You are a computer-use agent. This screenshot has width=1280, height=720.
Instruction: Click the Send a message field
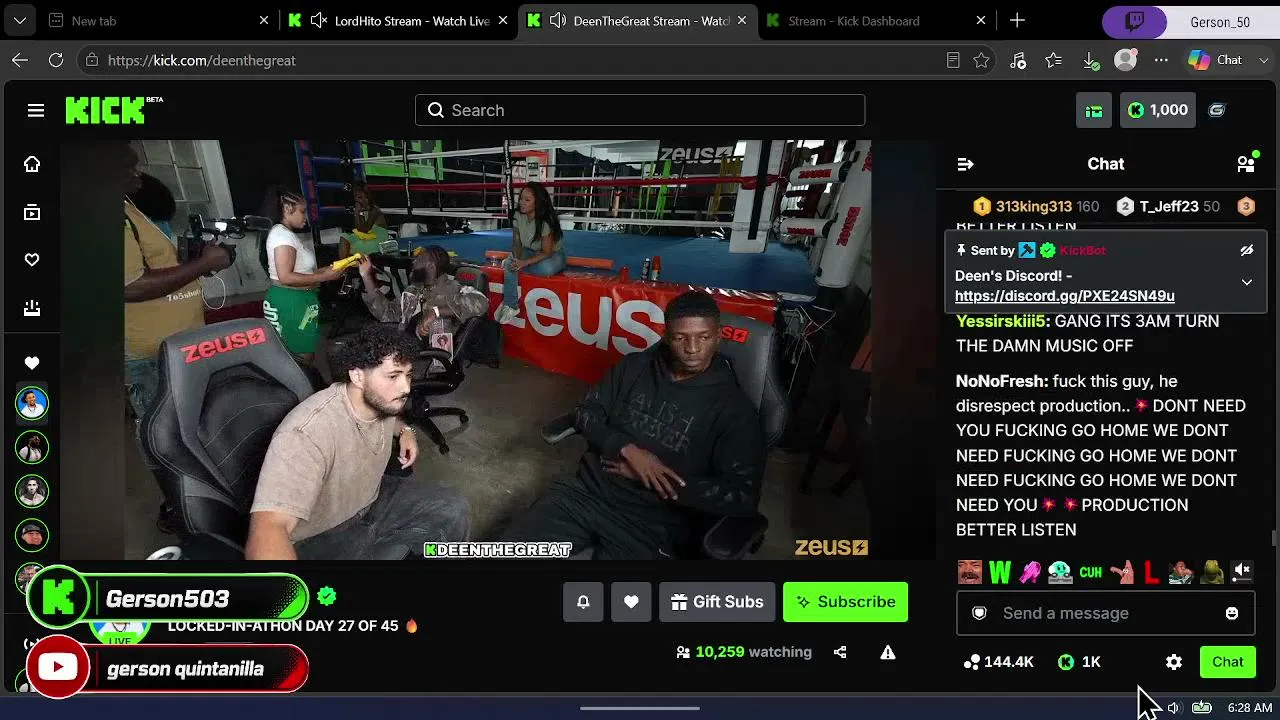[x=1105, y=613]
